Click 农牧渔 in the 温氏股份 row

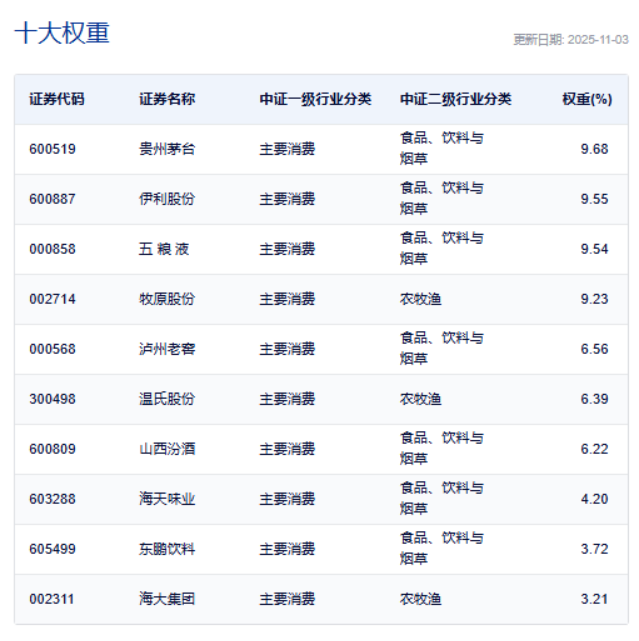[x=421, y=399]
